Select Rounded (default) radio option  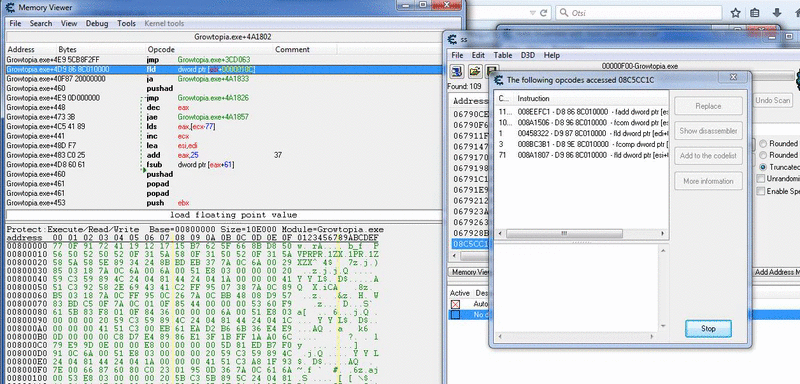click(x=763, y=144)
